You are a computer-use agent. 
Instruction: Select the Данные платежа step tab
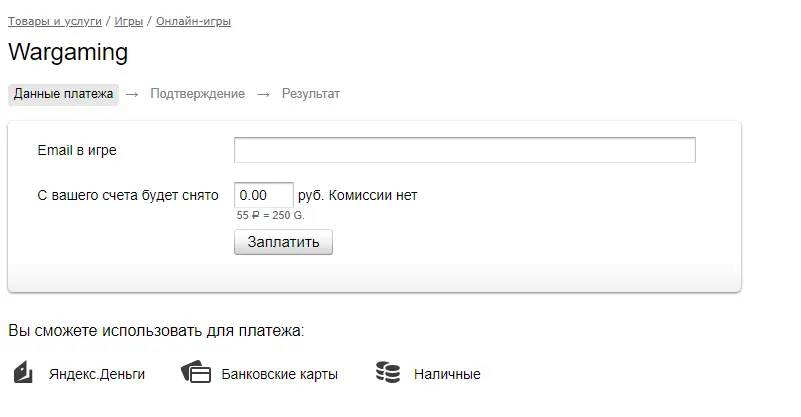click(x=63, y=95)
